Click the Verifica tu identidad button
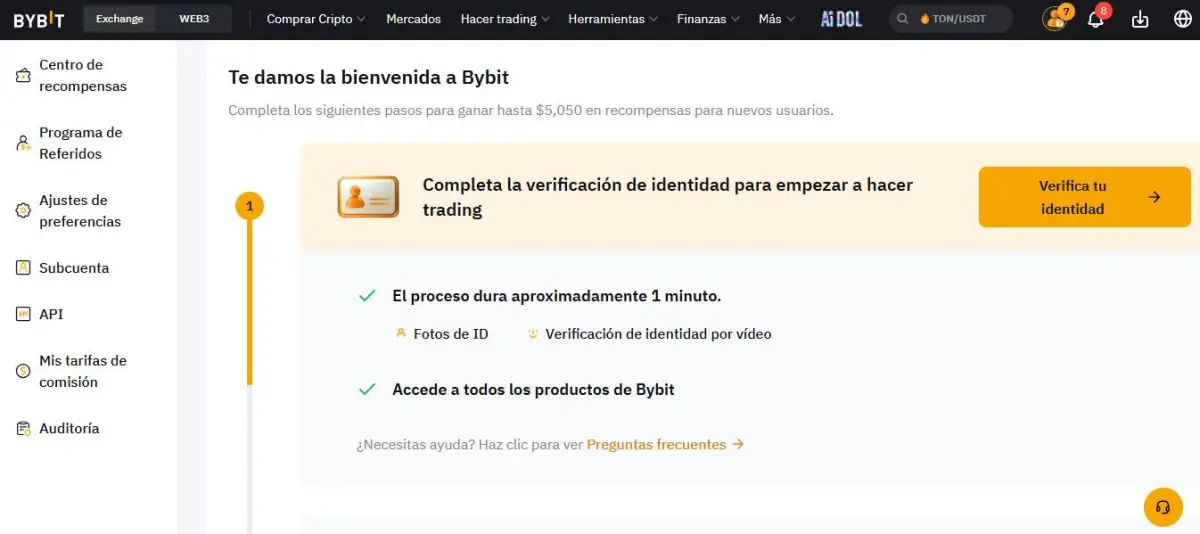 1084,197
